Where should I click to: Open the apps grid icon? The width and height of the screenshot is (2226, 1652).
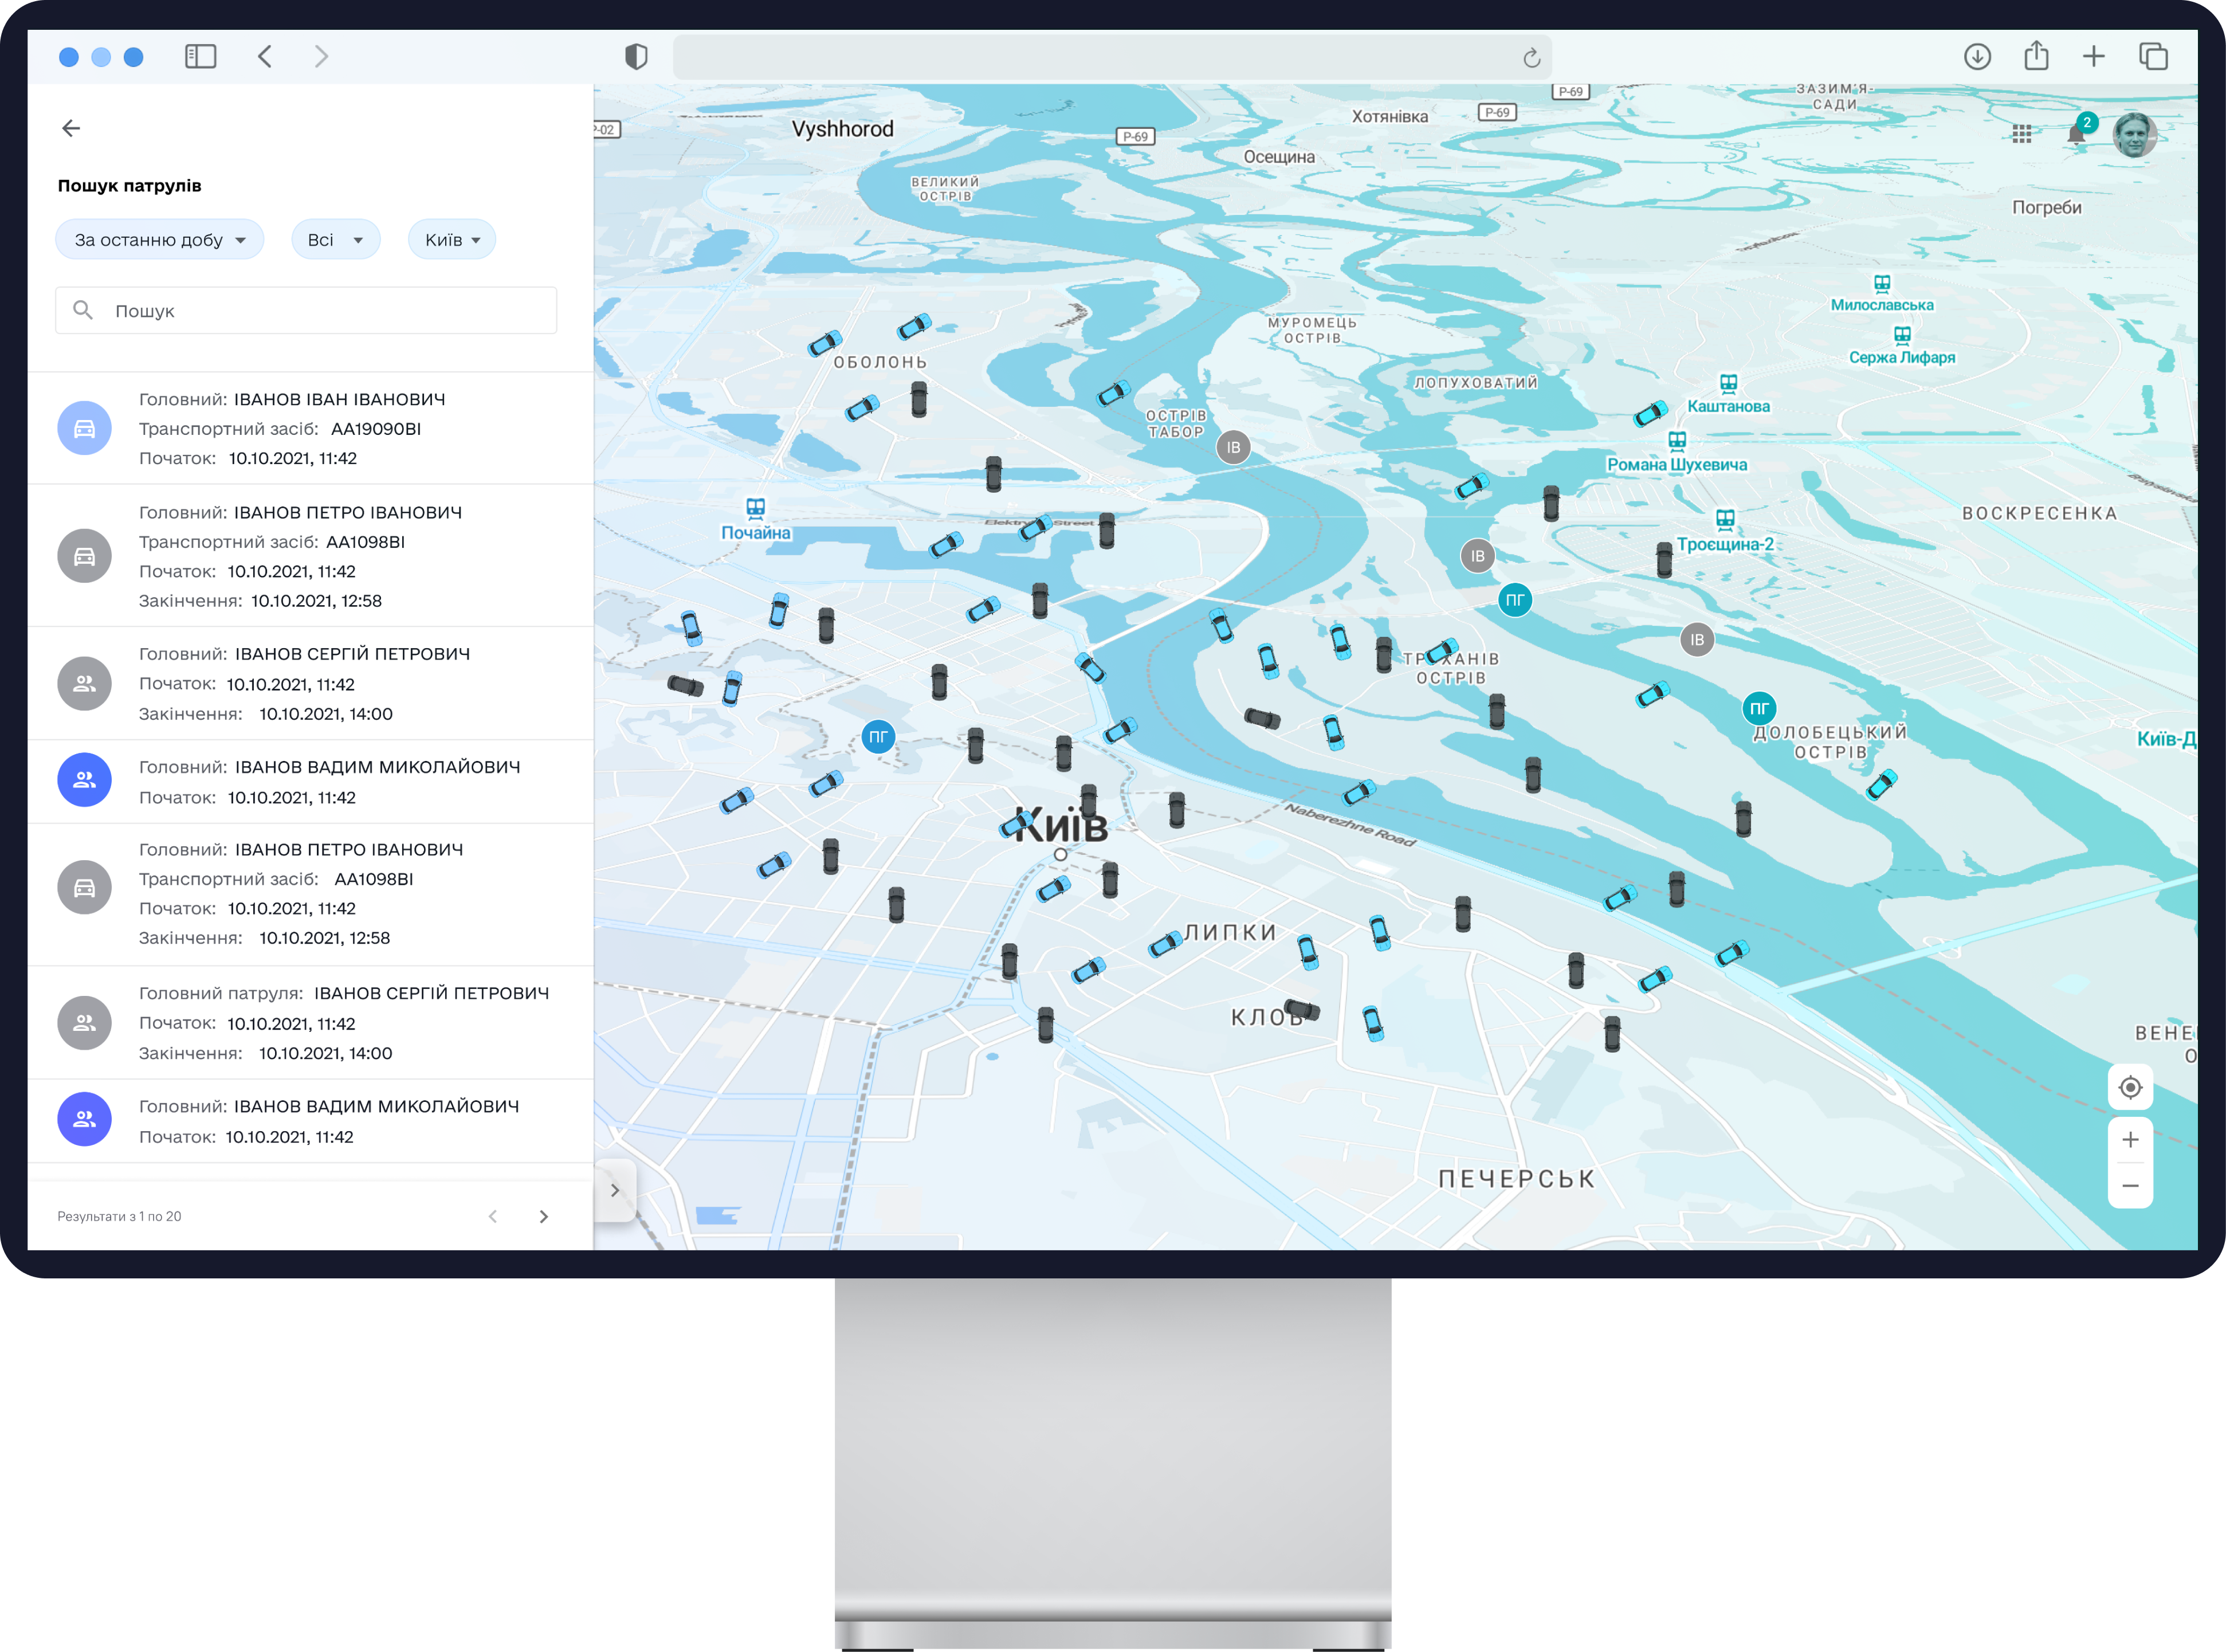(x=2022, y=134)
